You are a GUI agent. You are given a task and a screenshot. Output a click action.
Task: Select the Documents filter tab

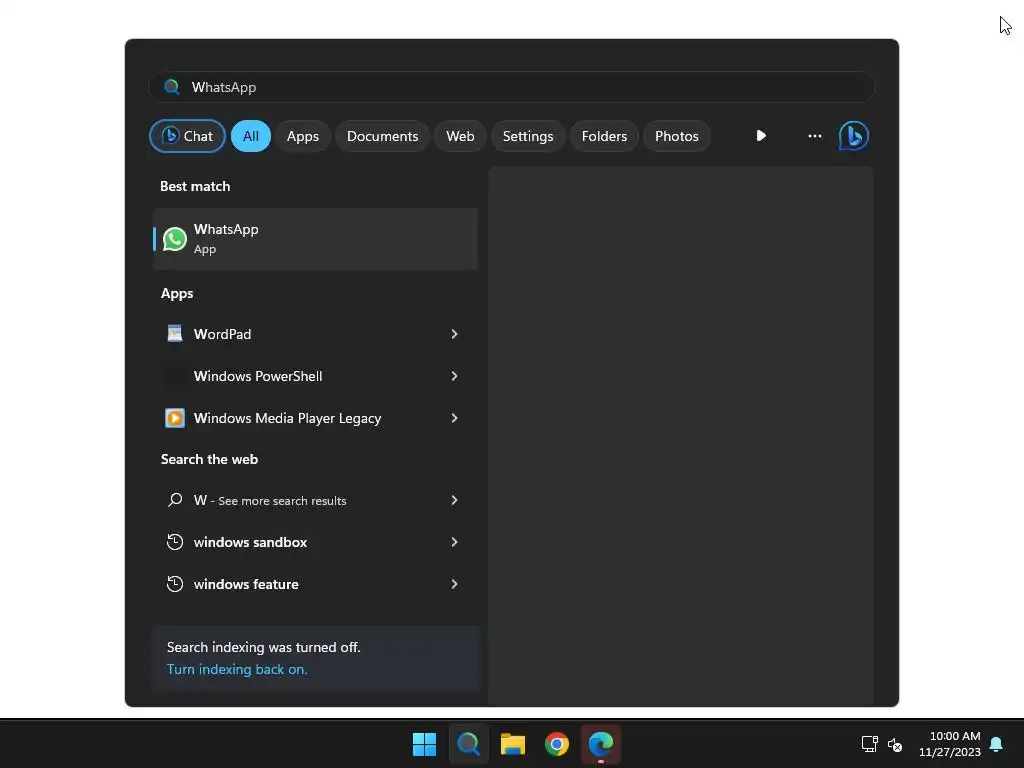tap(382, 136)
